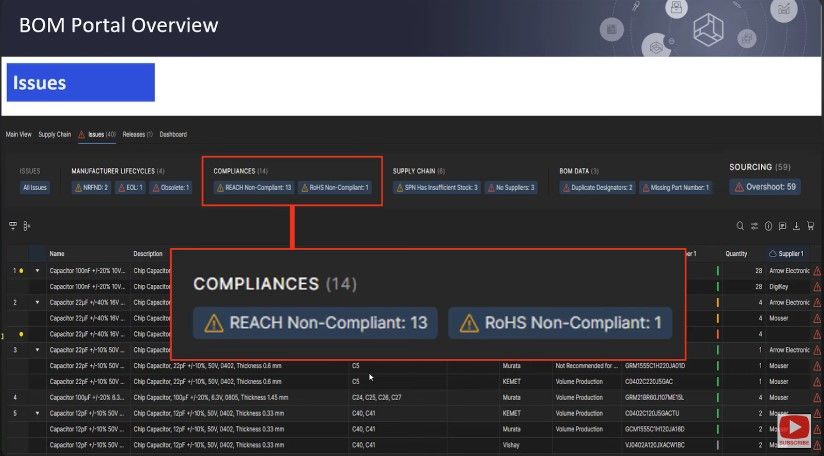Collapse row 1 Capacitor 100nF expander arrow
The image size is (824, 456).
click(38, 271)
